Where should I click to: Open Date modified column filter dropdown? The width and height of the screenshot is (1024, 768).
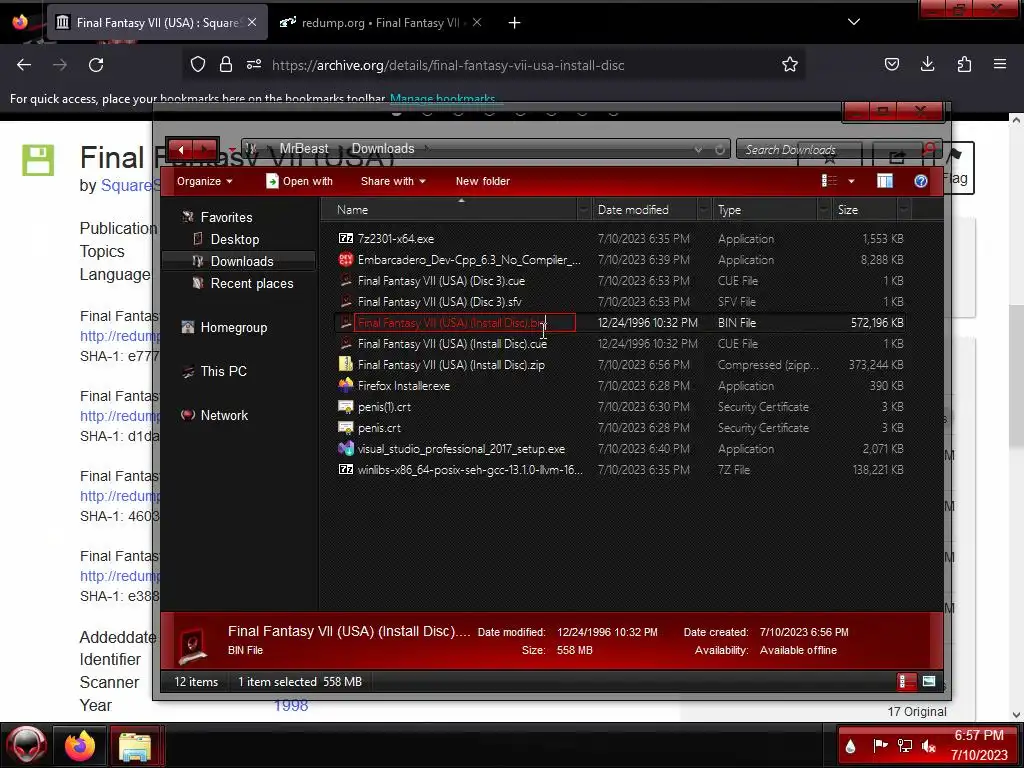[x=703, y=210]
